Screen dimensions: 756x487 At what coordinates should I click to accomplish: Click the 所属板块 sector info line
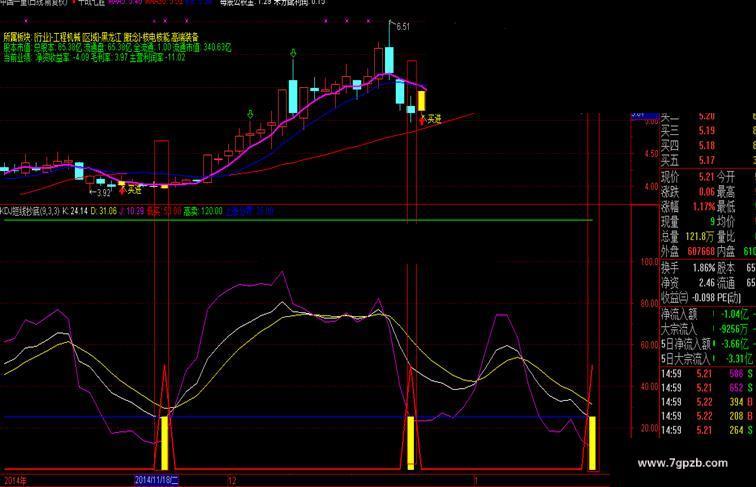tap(101, 37)
